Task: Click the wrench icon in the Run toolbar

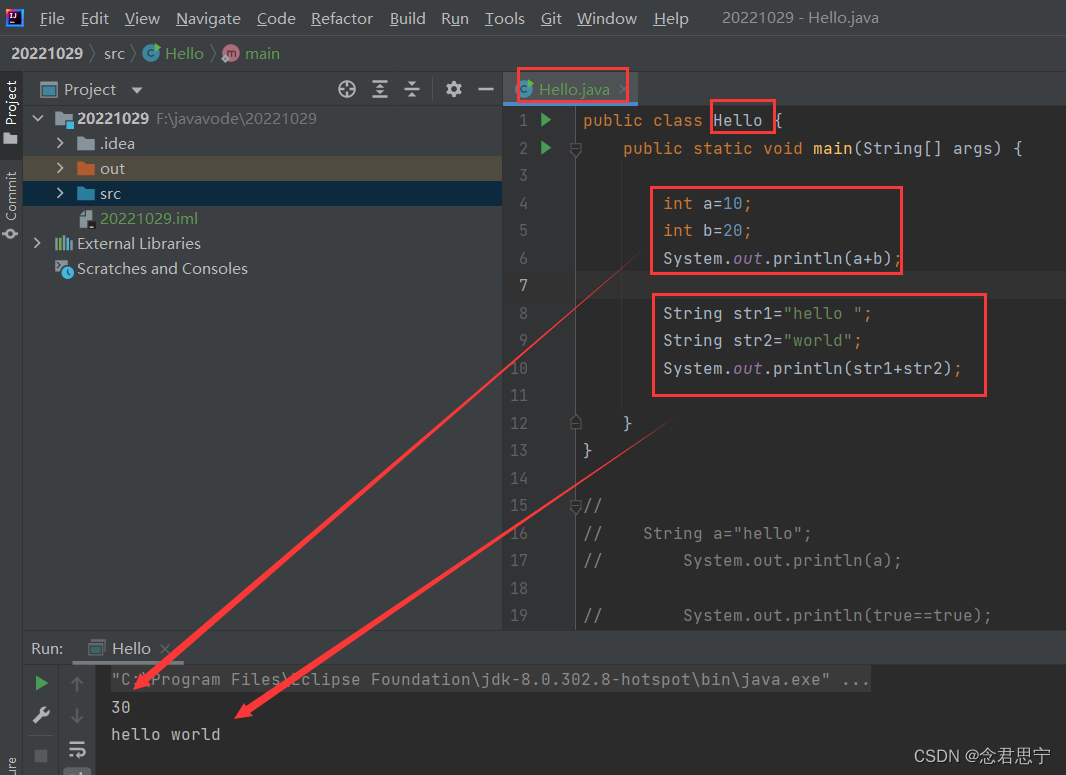Action: click(x=40, y=714)
